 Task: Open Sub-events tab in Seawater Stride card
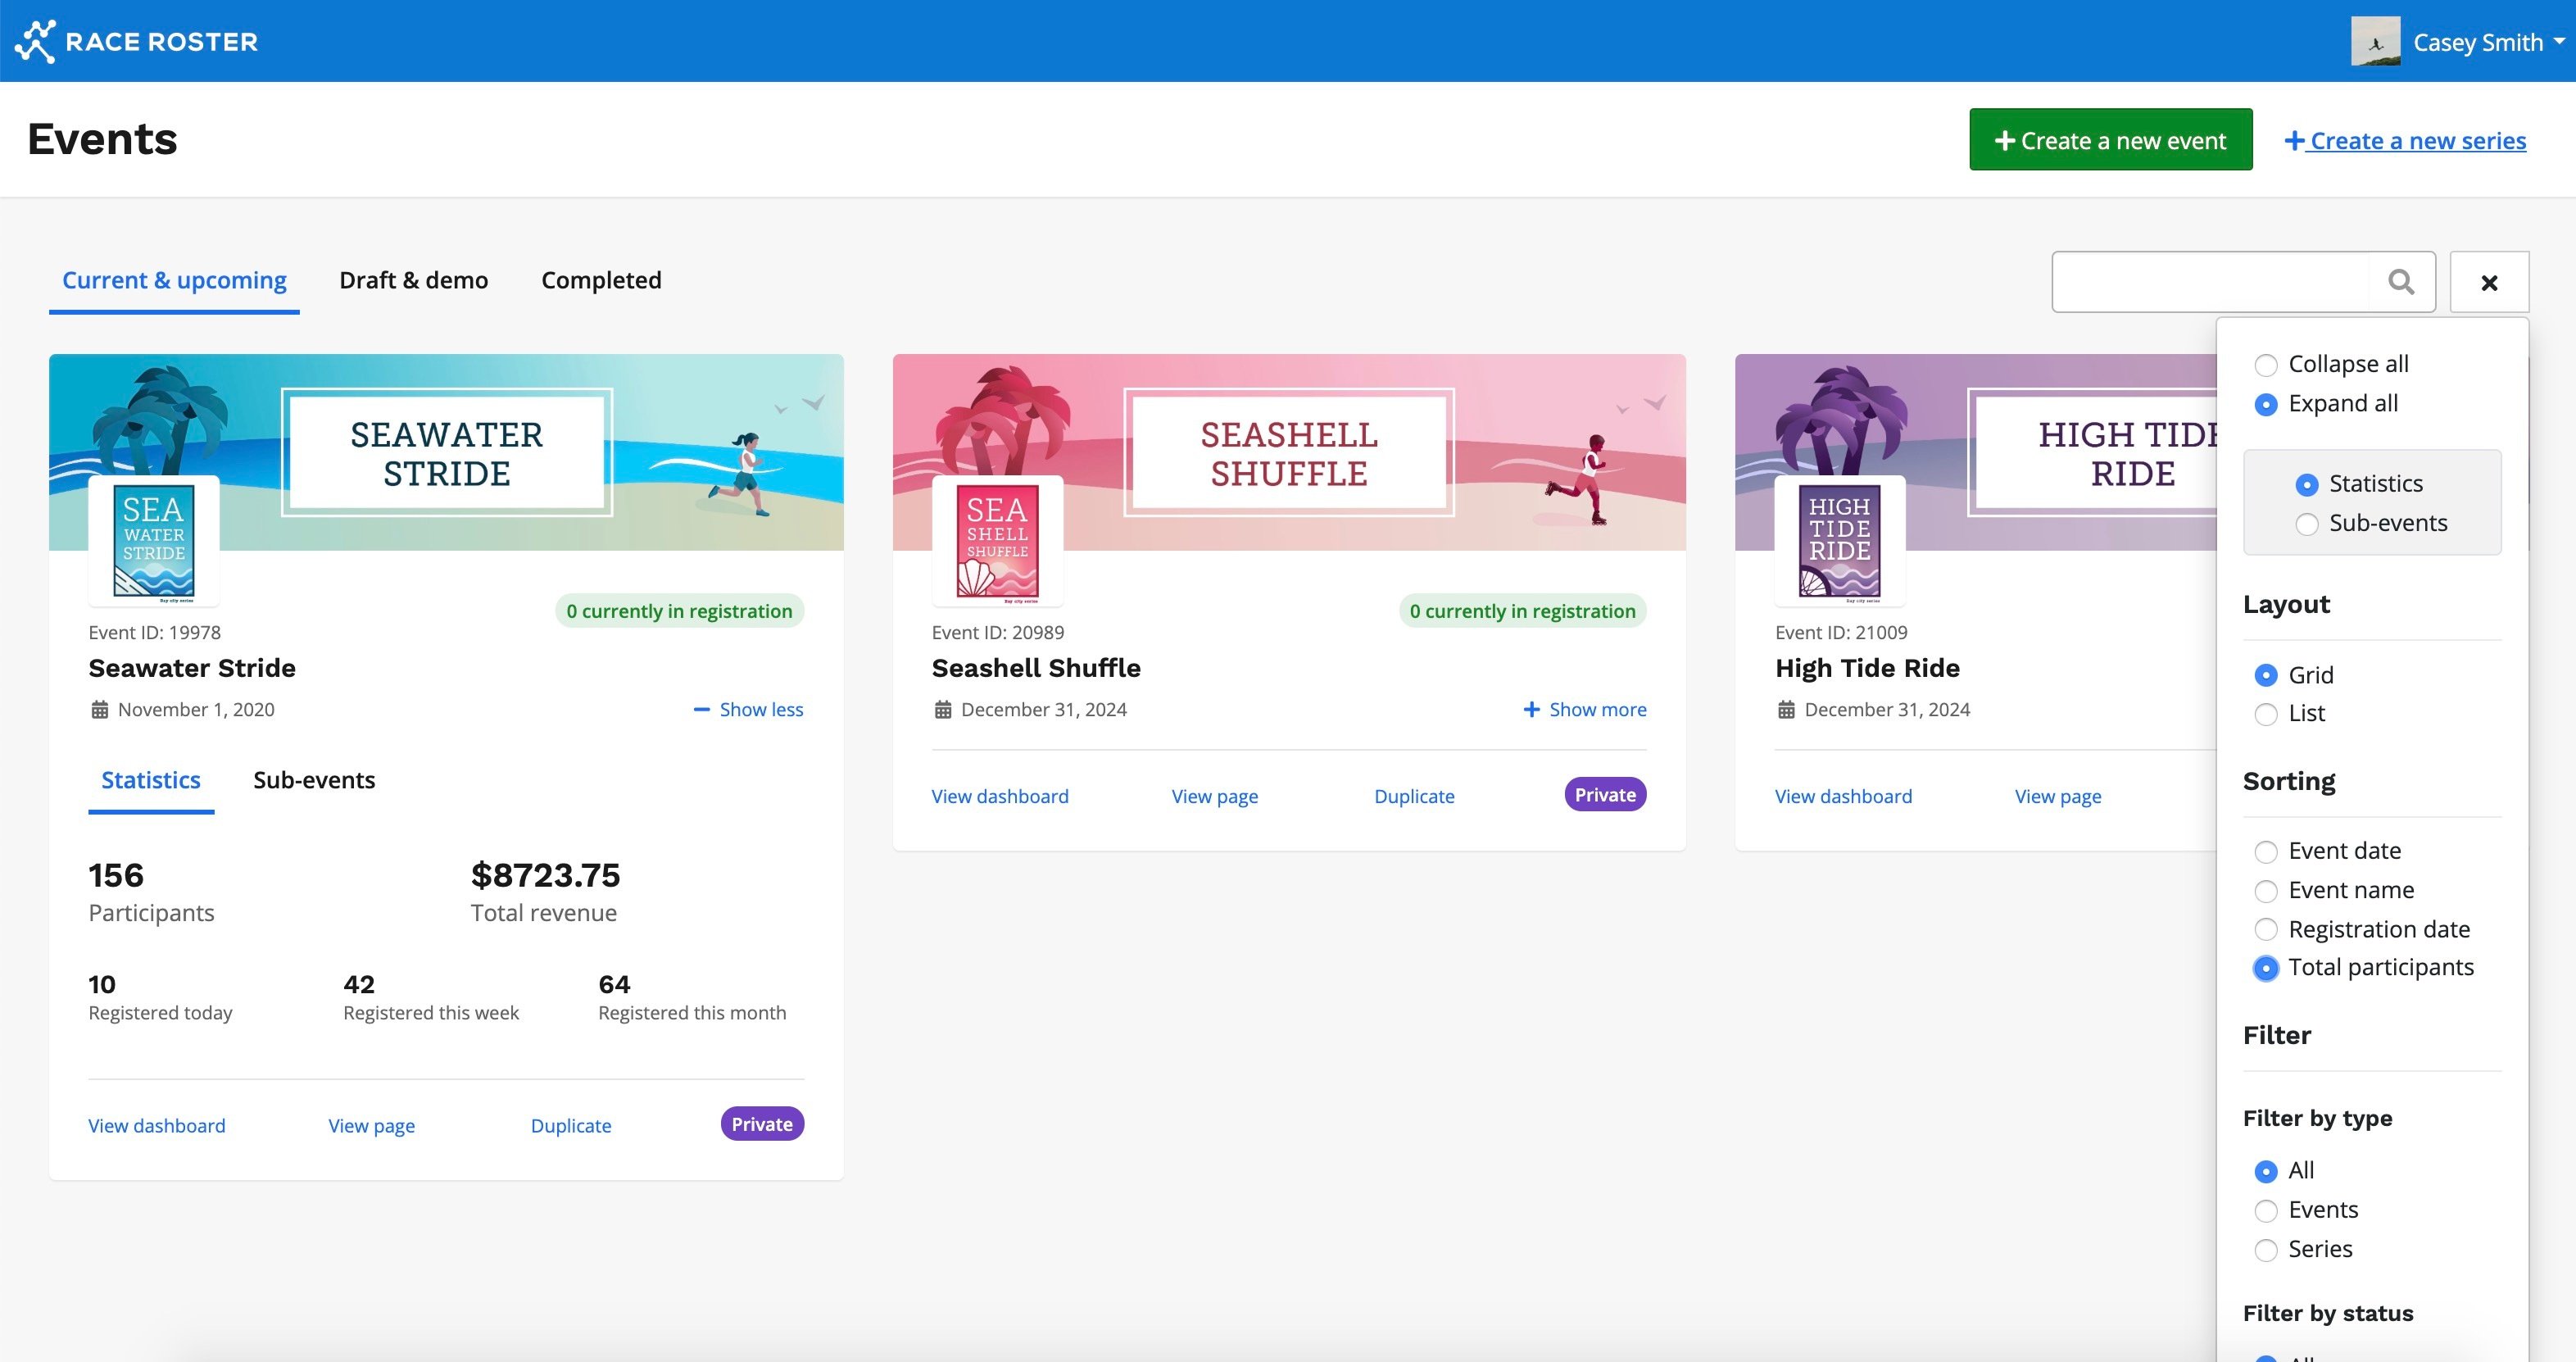pos(314,780)
